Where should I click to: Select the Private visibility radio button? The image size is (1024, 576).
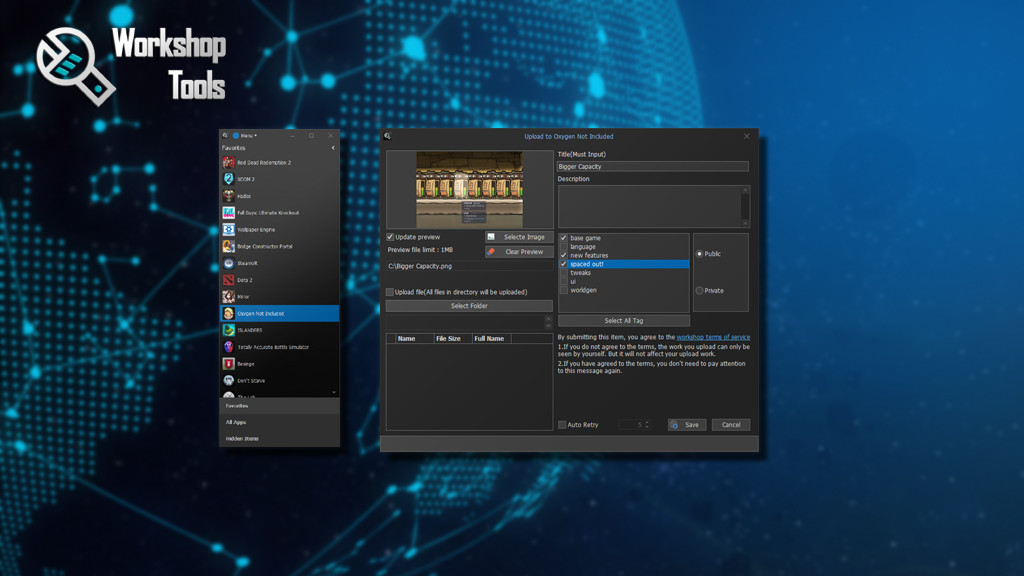(700, 290)
